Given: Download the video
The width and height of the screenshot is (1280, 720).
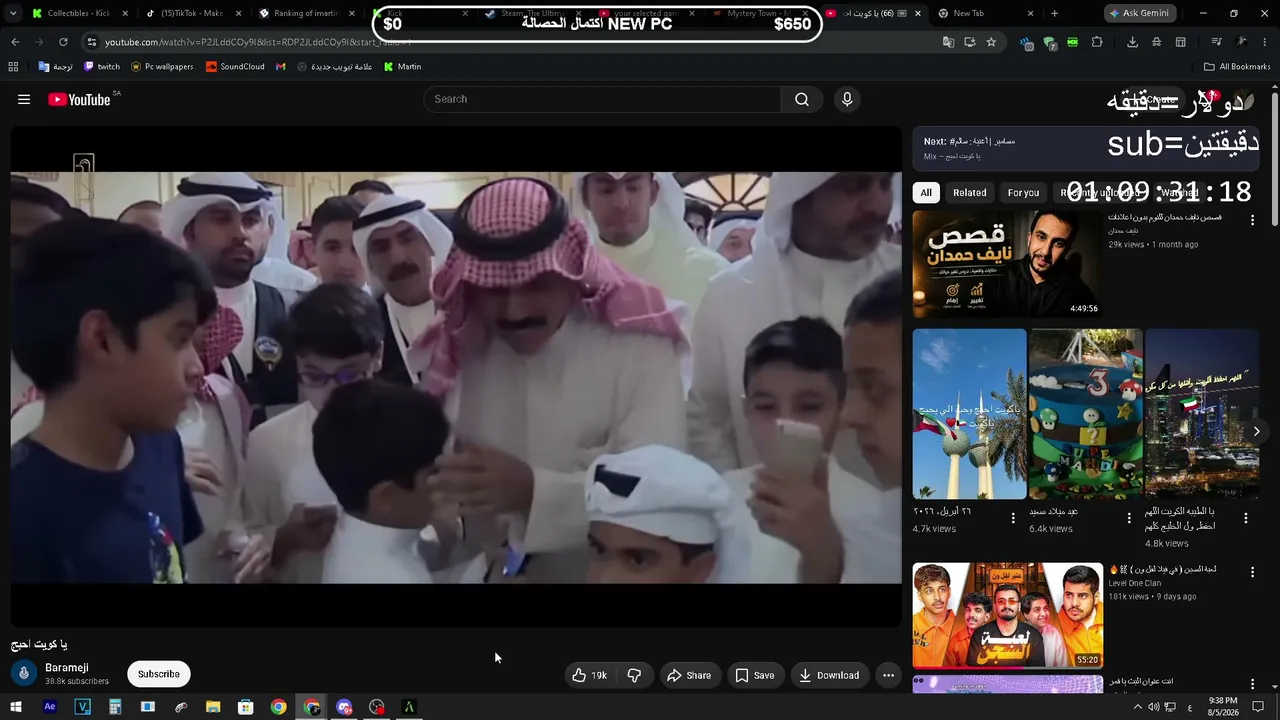Looking at the screenshot, I should pos(829,675).
